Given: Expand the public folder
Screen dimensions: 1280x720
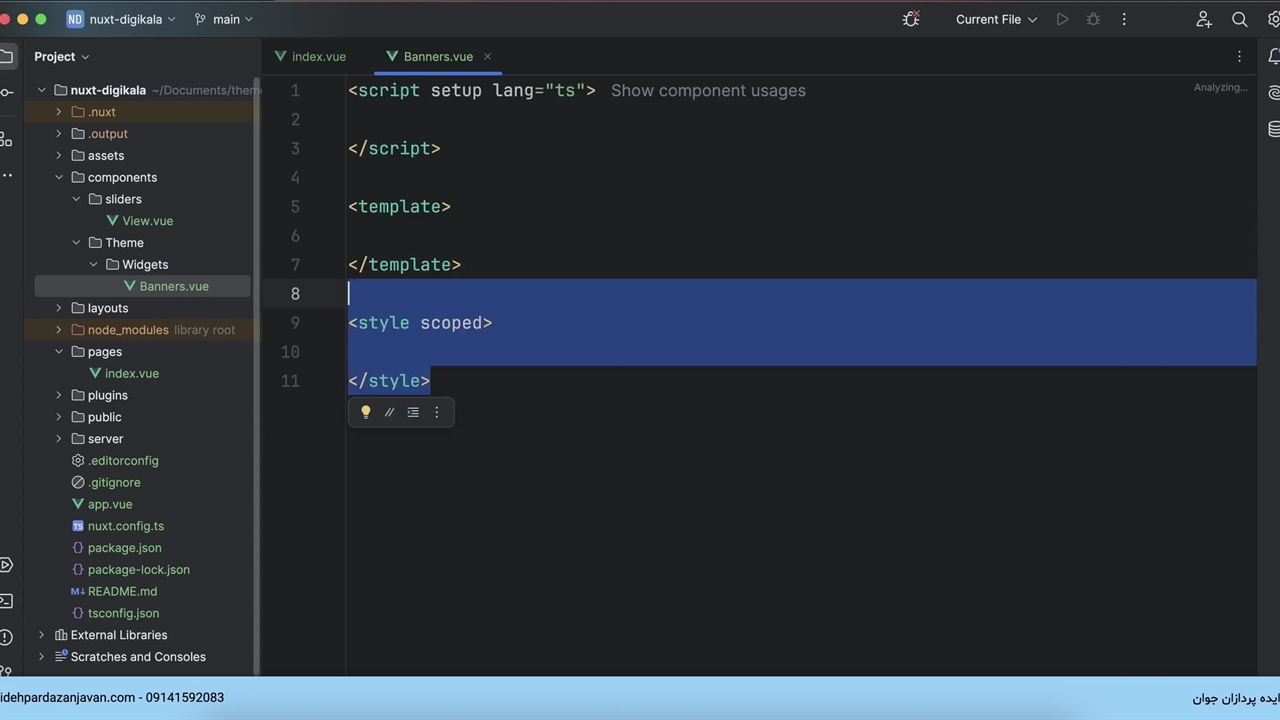Looking at the screenshot, I should 58,417.
